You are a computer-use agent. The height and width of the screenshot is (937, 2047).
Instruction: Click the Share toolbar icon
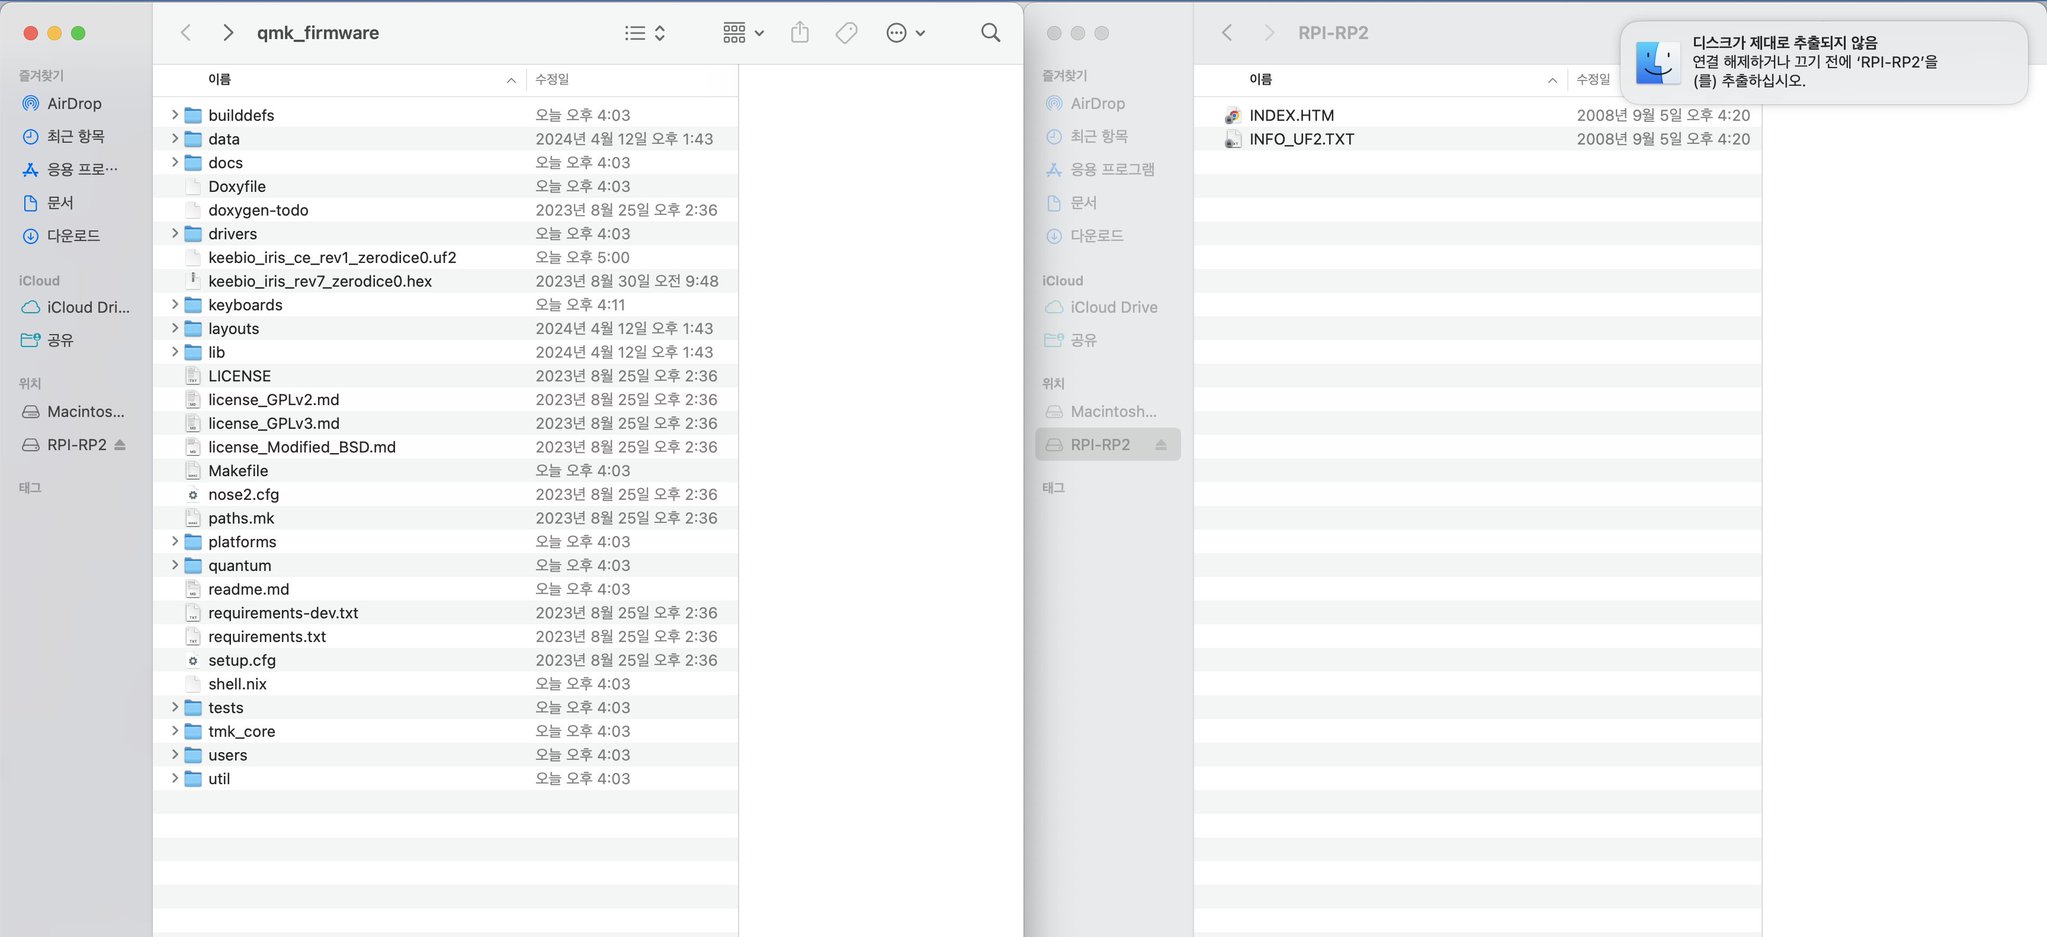pyautogui.click(x=800, y=33)
